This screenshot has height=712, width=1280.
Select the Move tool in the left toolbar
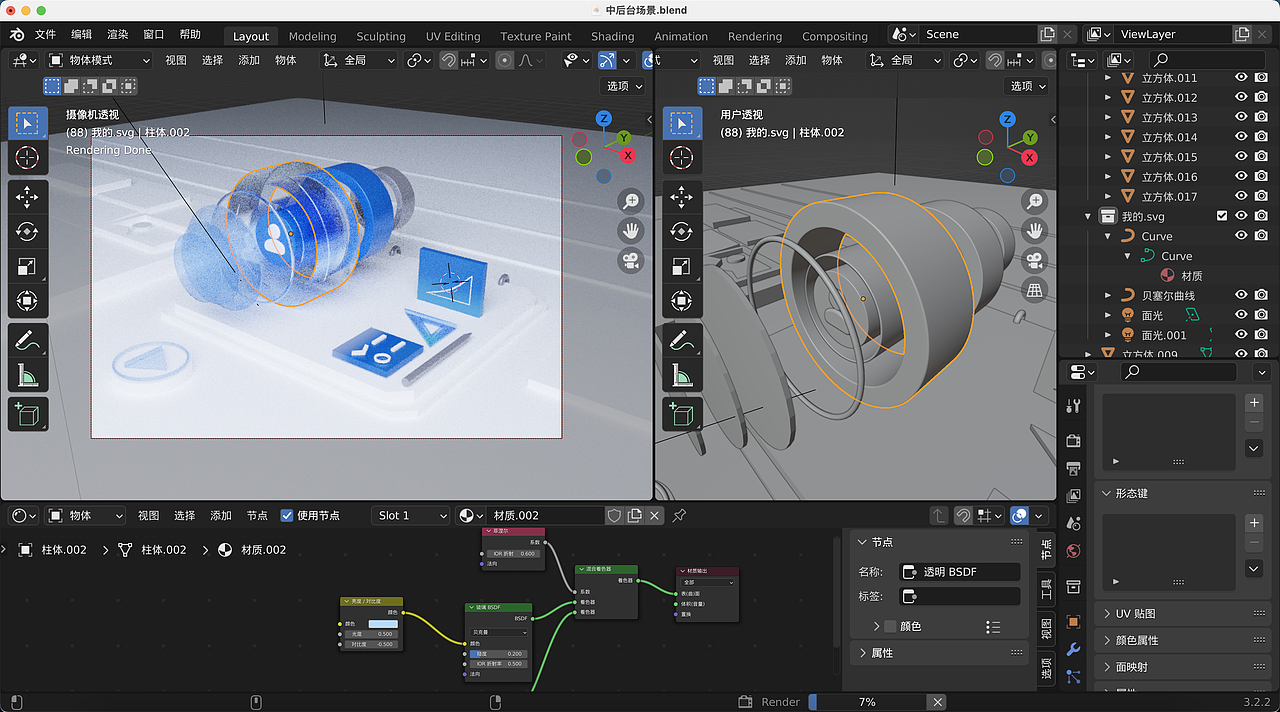click(x=27, y=197)
